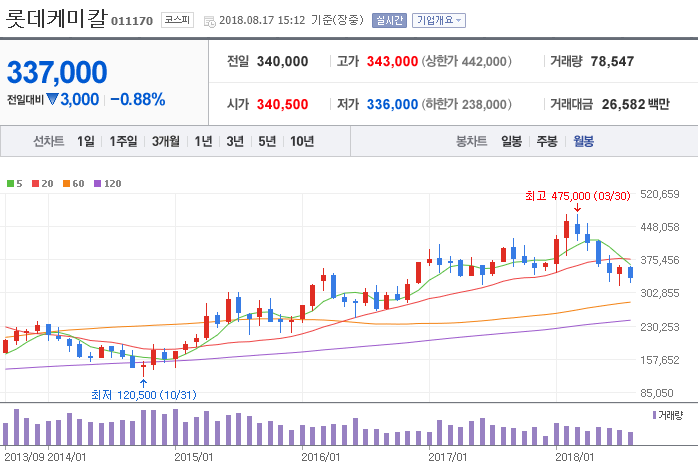The height and width of the screenshot is (468, 698).
Task: Select the 3개월 line chart period
Action: (x=166, y=141)
